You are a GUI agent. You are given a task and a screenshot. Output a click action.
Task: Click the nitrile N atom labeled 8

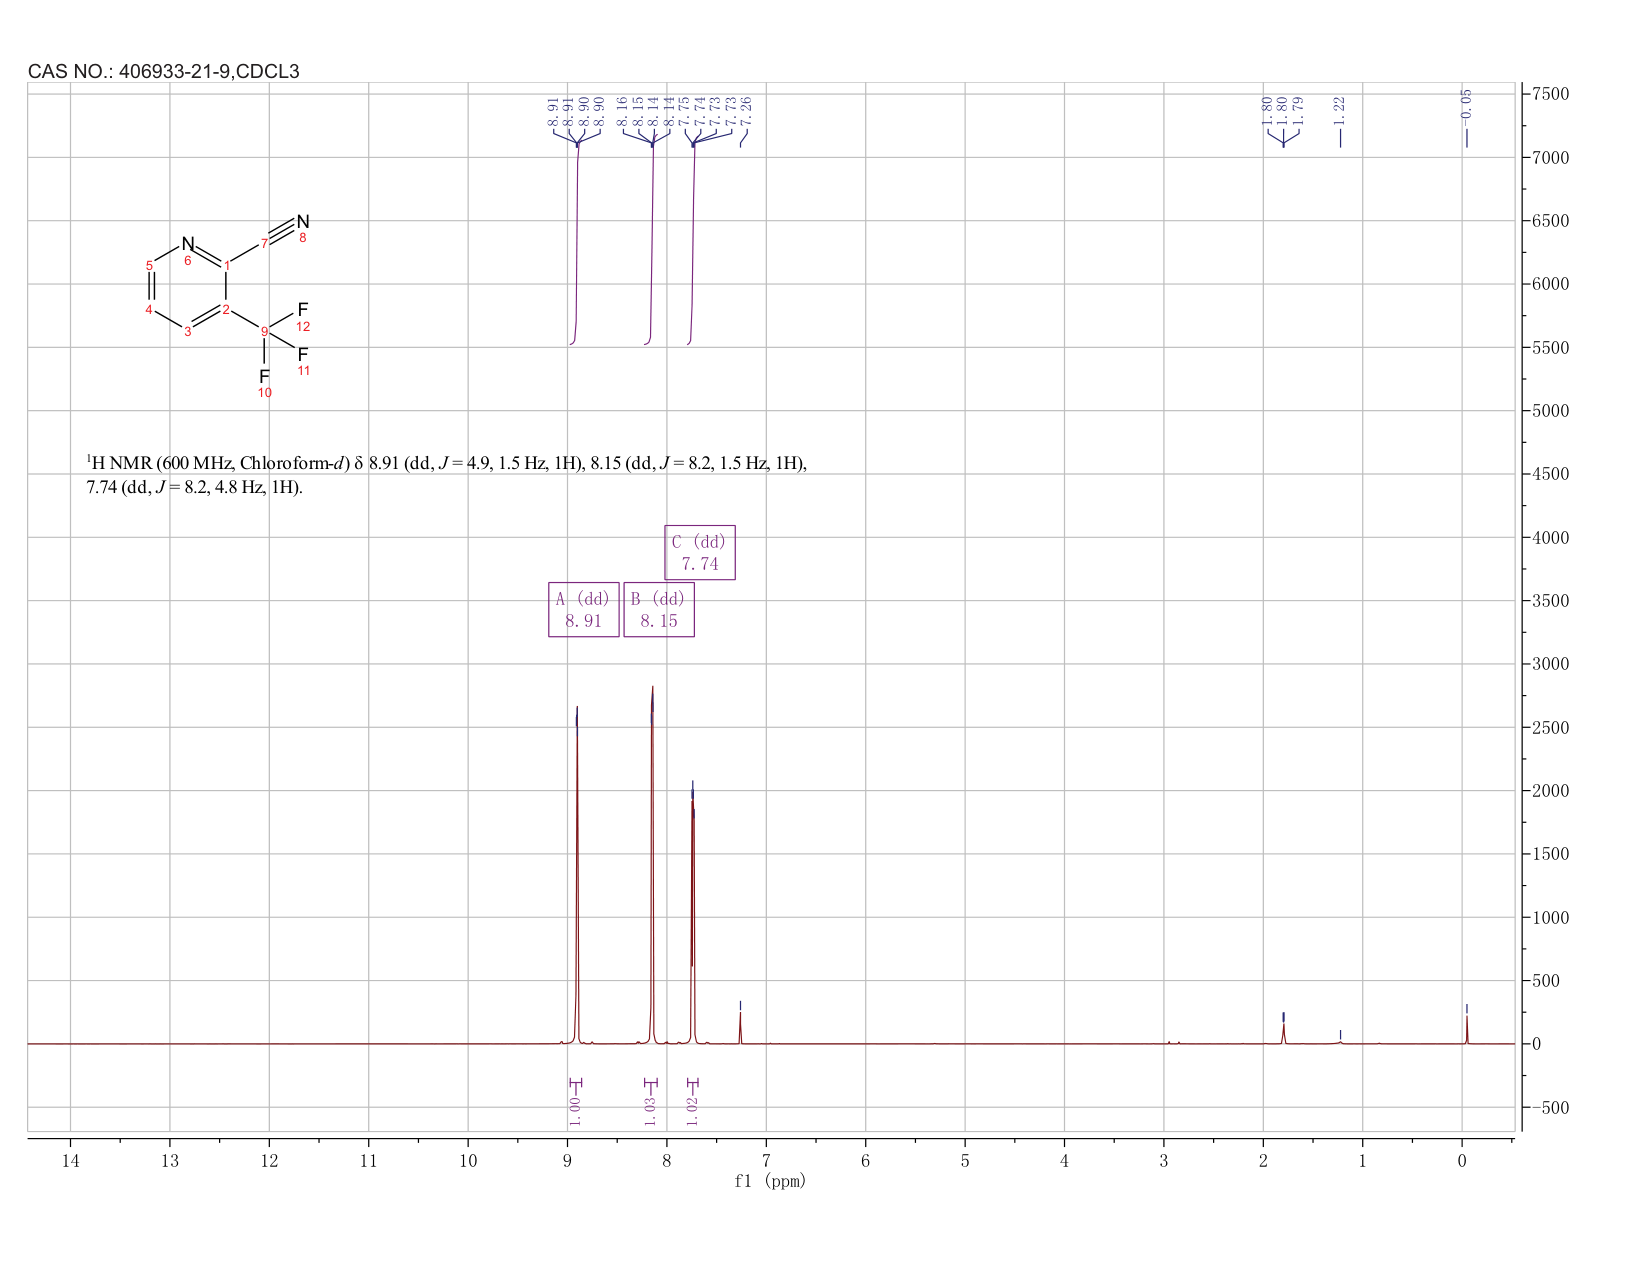click(x=303, y=222)
